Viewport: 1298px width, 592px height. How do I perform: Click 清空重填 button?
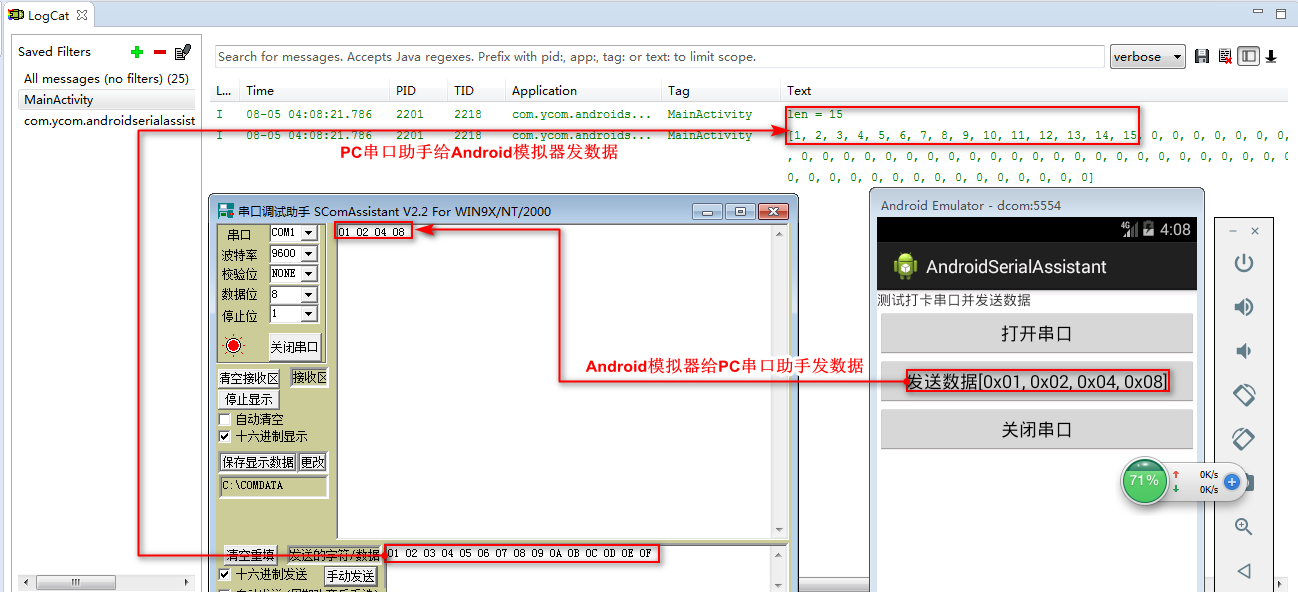[249, 555]
